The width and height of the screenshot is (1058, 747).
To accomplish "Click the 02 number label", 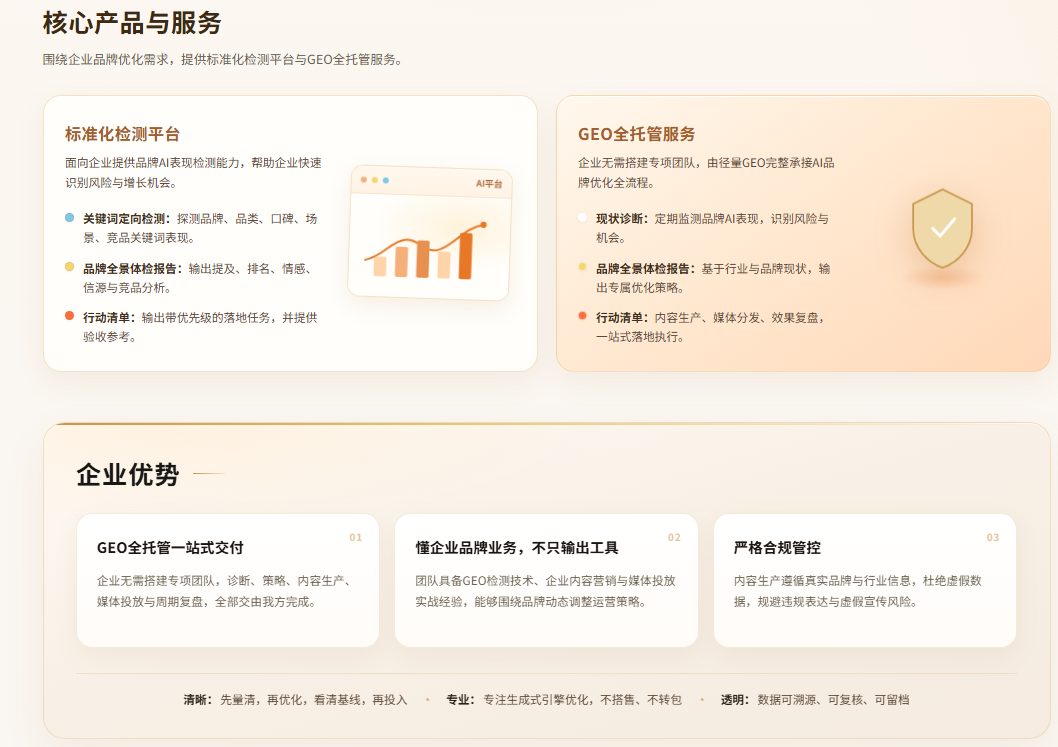I will [x=674, y=537].
